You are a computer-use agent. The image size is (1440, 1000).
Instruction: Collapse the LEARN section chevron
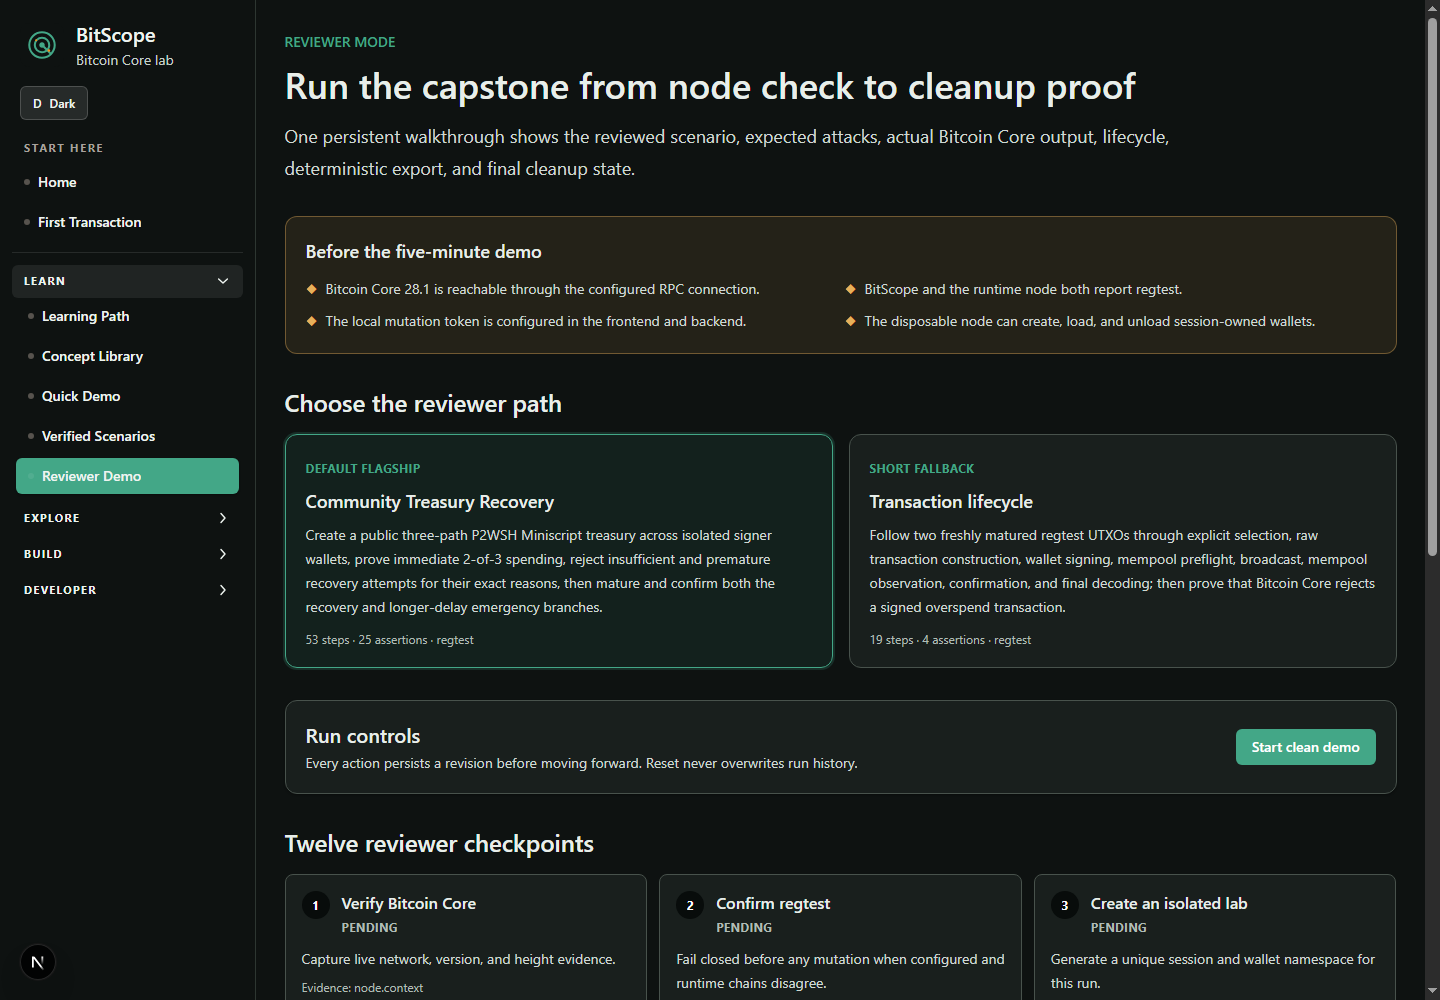[x=223, y=281]
